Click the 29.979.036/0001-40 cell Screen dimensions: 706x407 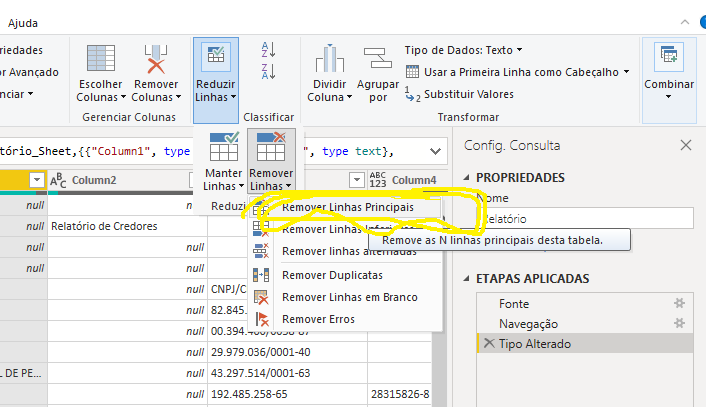pos(287,352)
